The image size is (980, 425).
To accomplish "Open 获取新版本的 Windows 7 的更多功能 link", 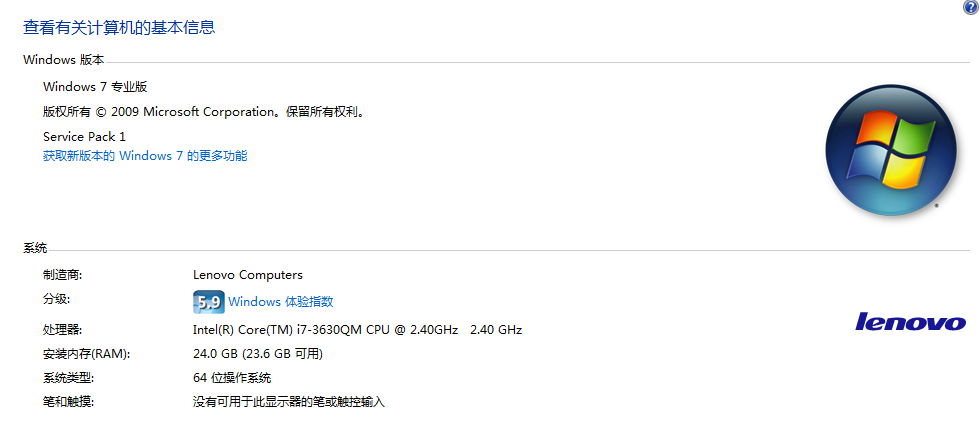I will click(145, 156).
